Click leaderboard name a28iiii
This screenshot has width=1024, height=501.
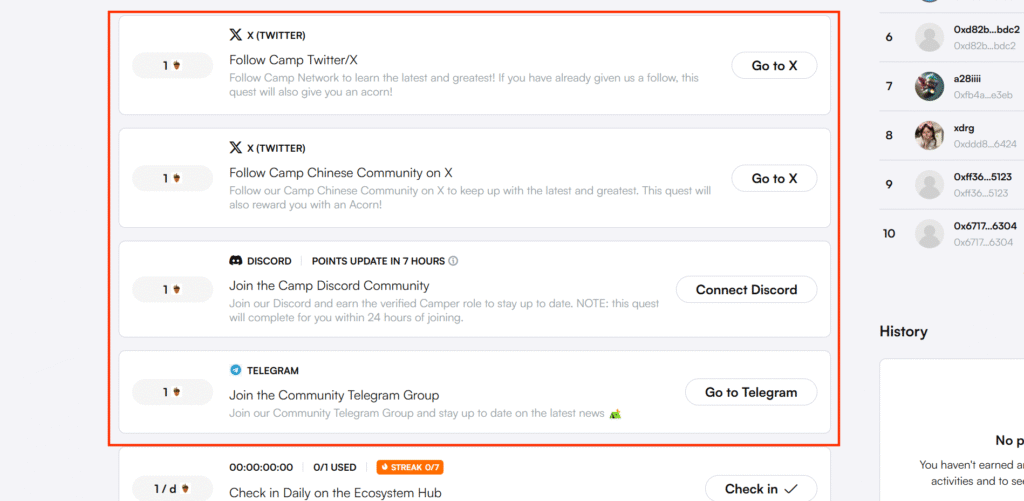click(968, 79)
